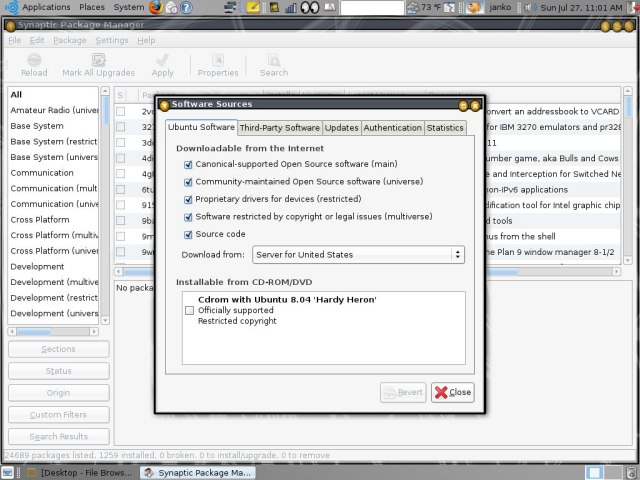
Task: Uncheck Software restricted by copyright (multiverse)
Action: (188, 217)
